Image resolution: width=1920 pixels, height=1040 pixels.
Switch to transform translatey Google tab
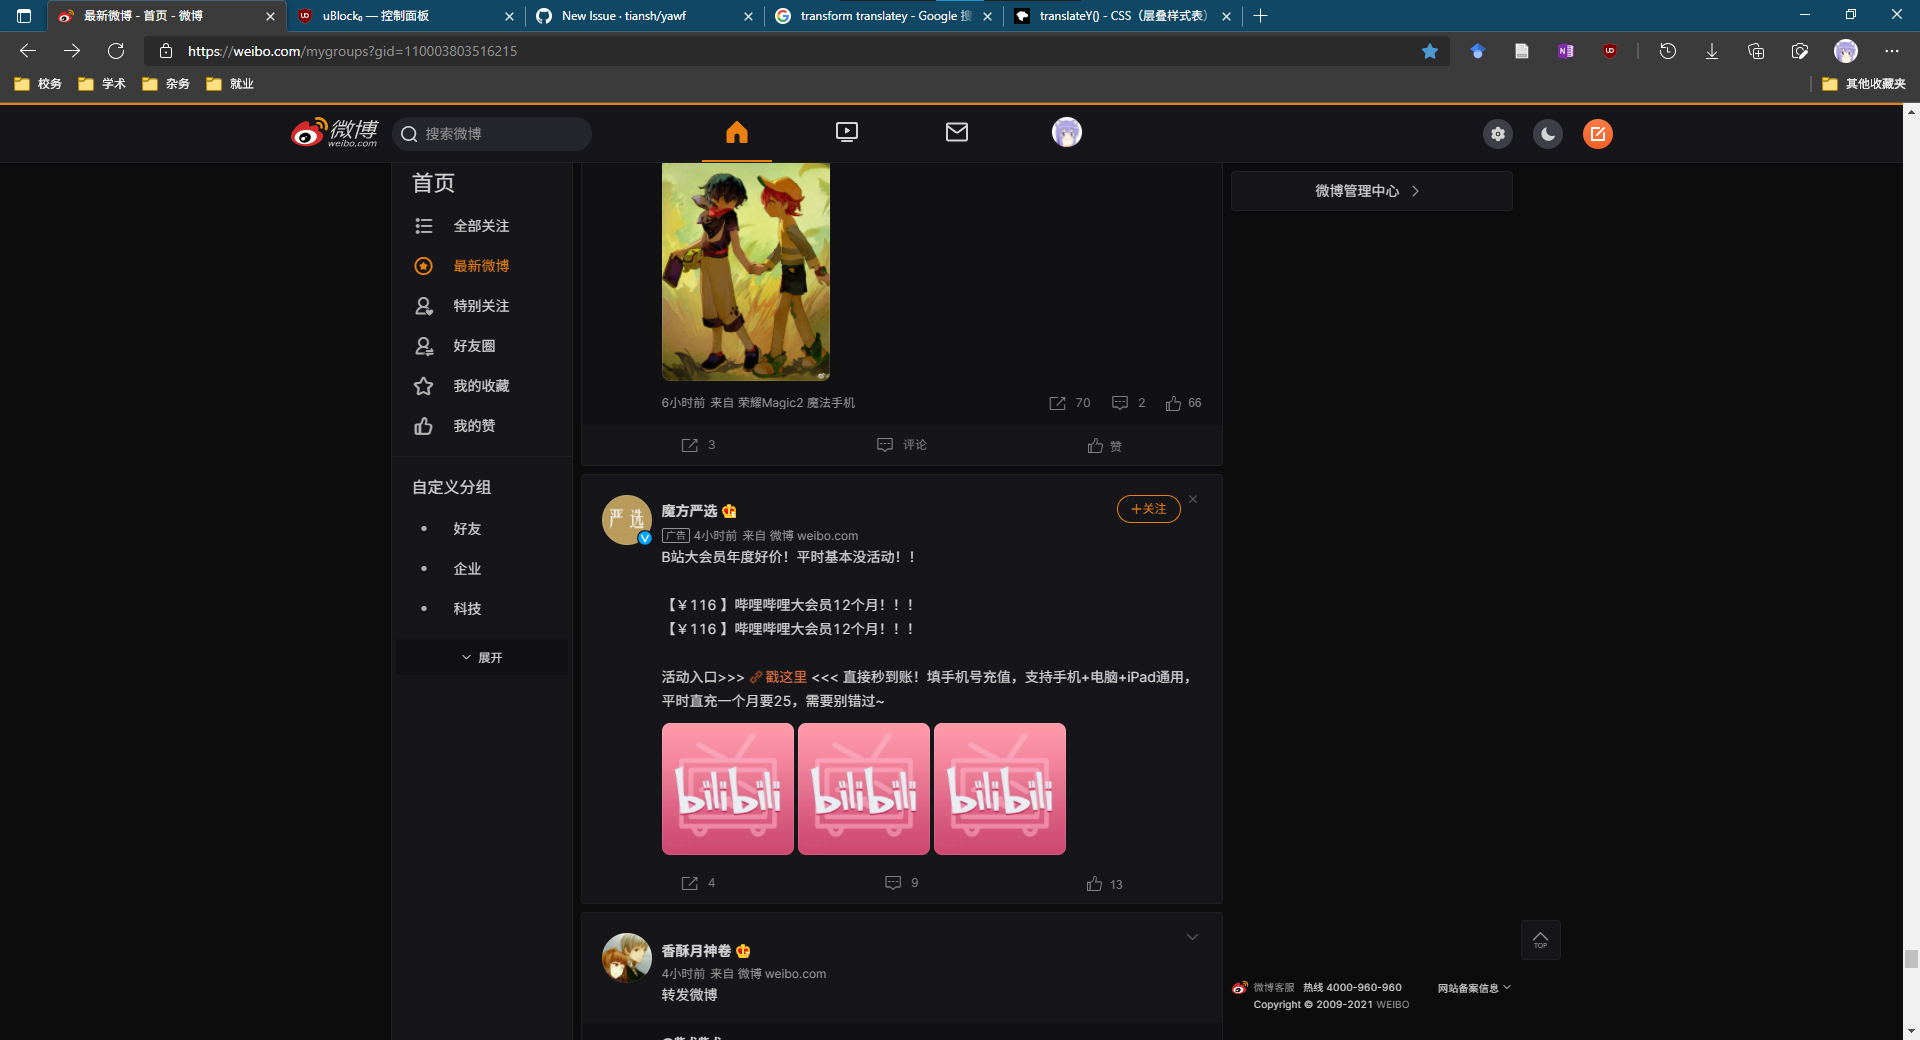(884, 16)
